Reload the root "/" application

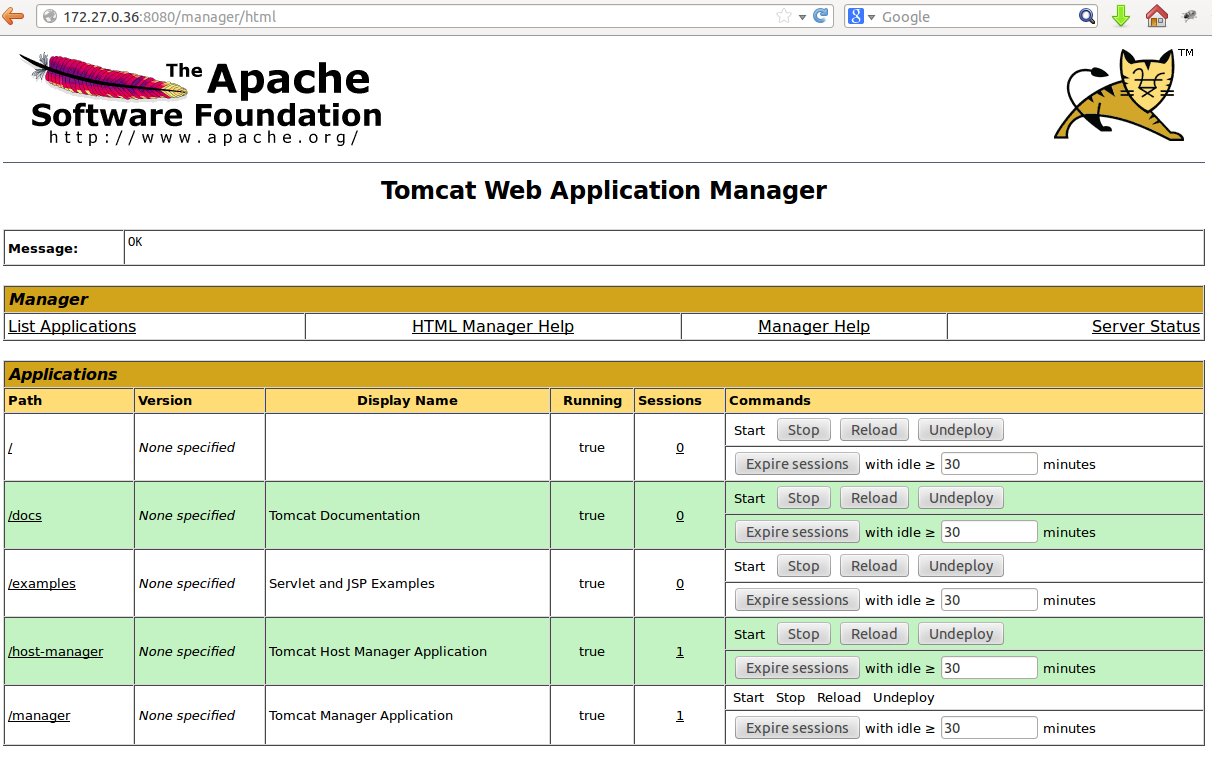(874, 430)
